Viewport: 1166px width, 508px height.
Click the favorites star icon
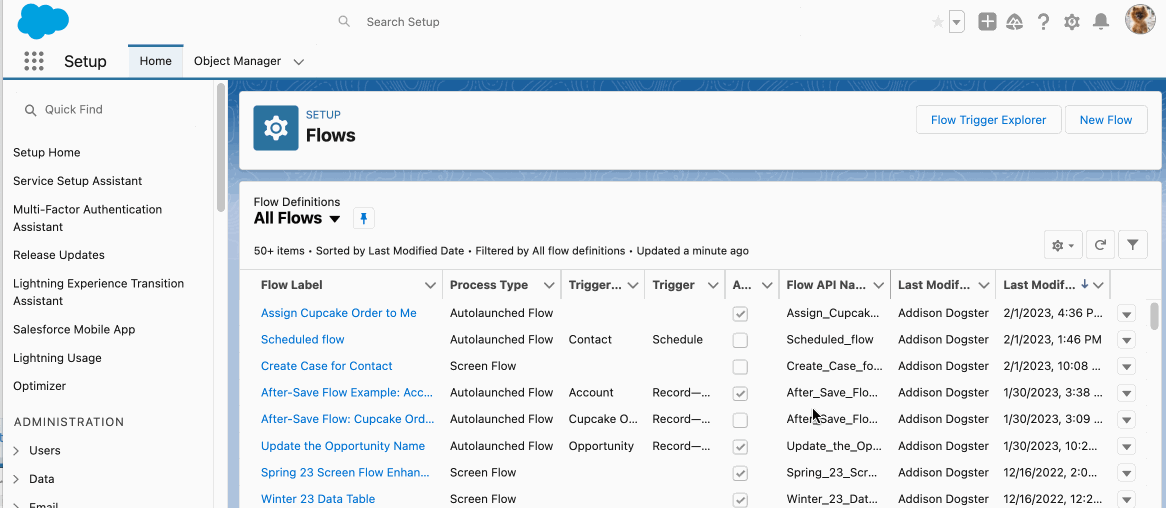click(938, 22)
